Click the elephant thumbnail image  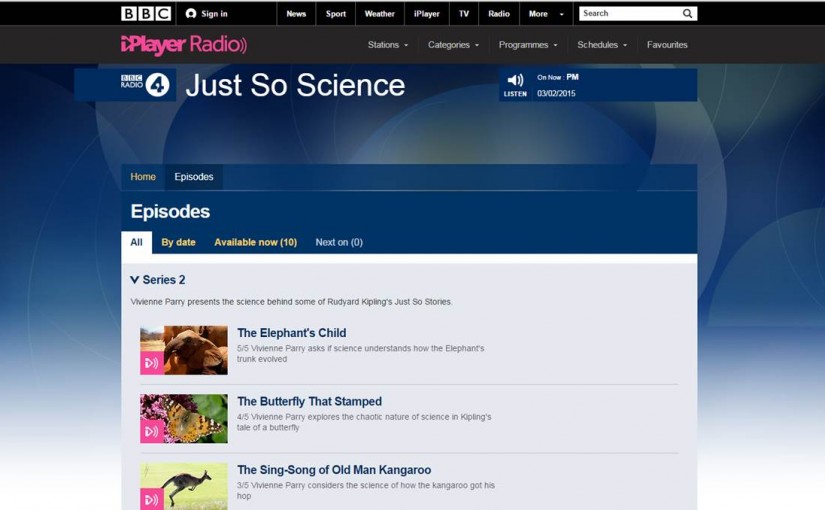pyautogui.click(x=184, y=350)
